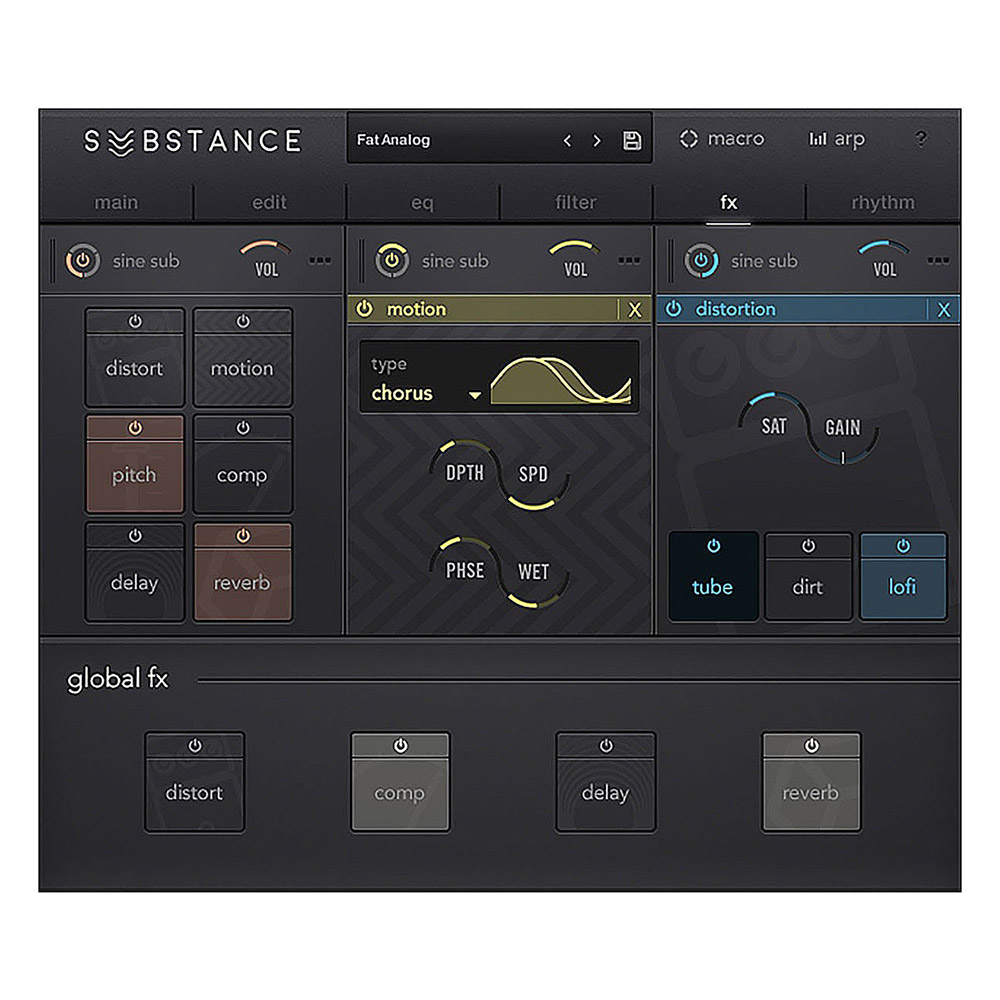Open the macro panel icon

coord(689,139)
